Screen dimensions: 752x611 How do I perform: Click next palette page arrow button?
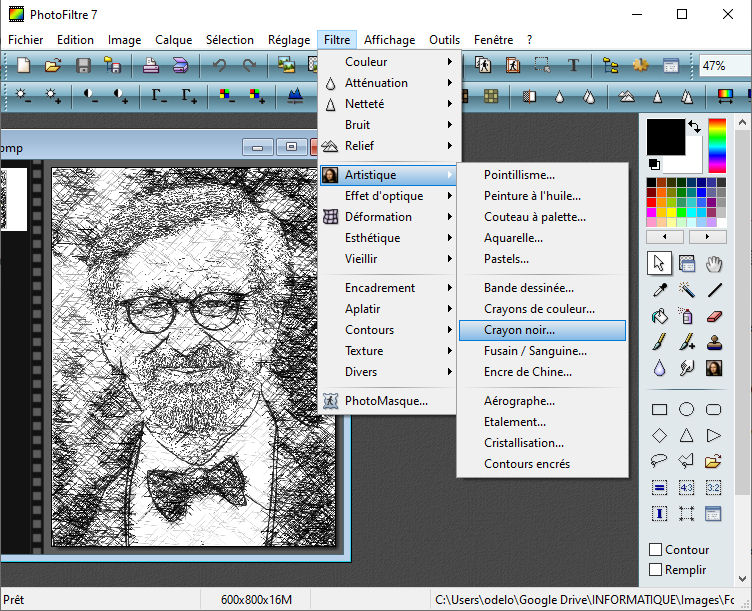707,237
